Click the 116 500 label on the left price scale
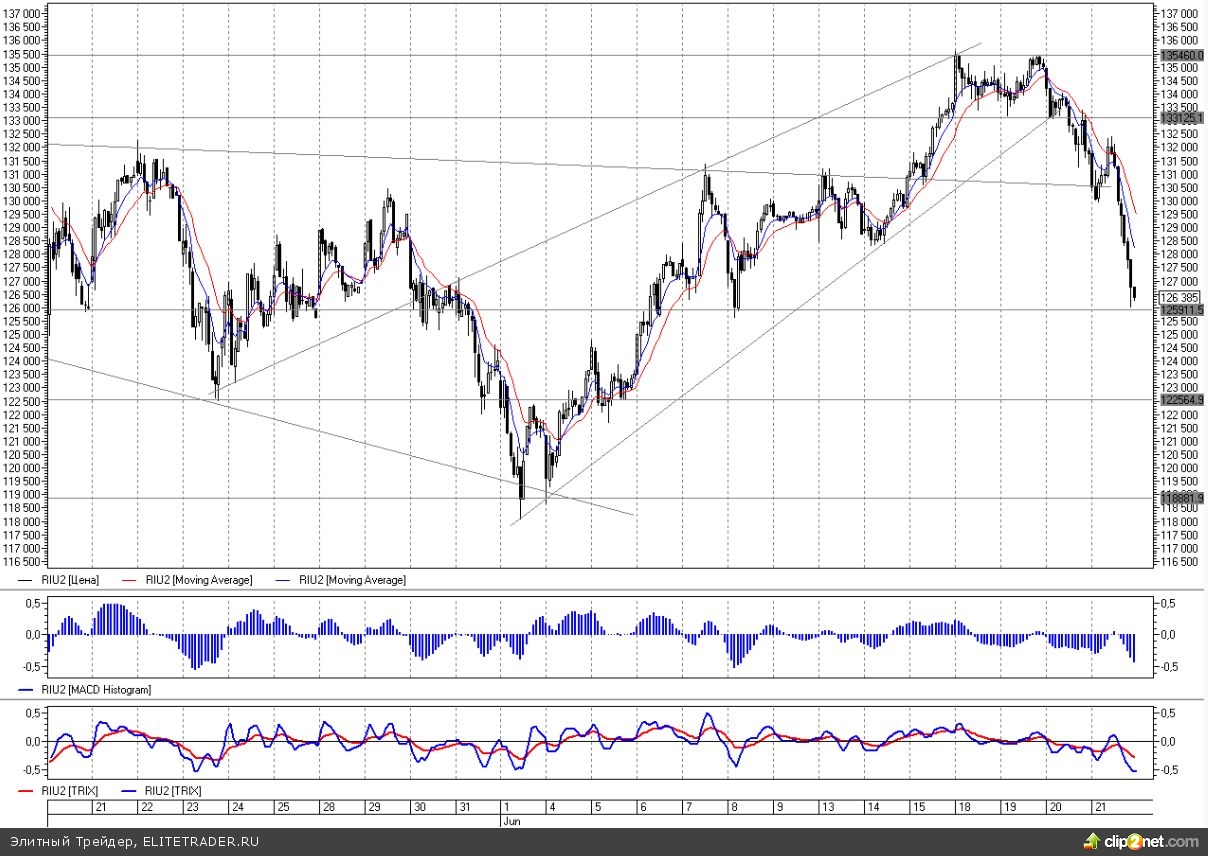1208x856 pixels. 23,562
